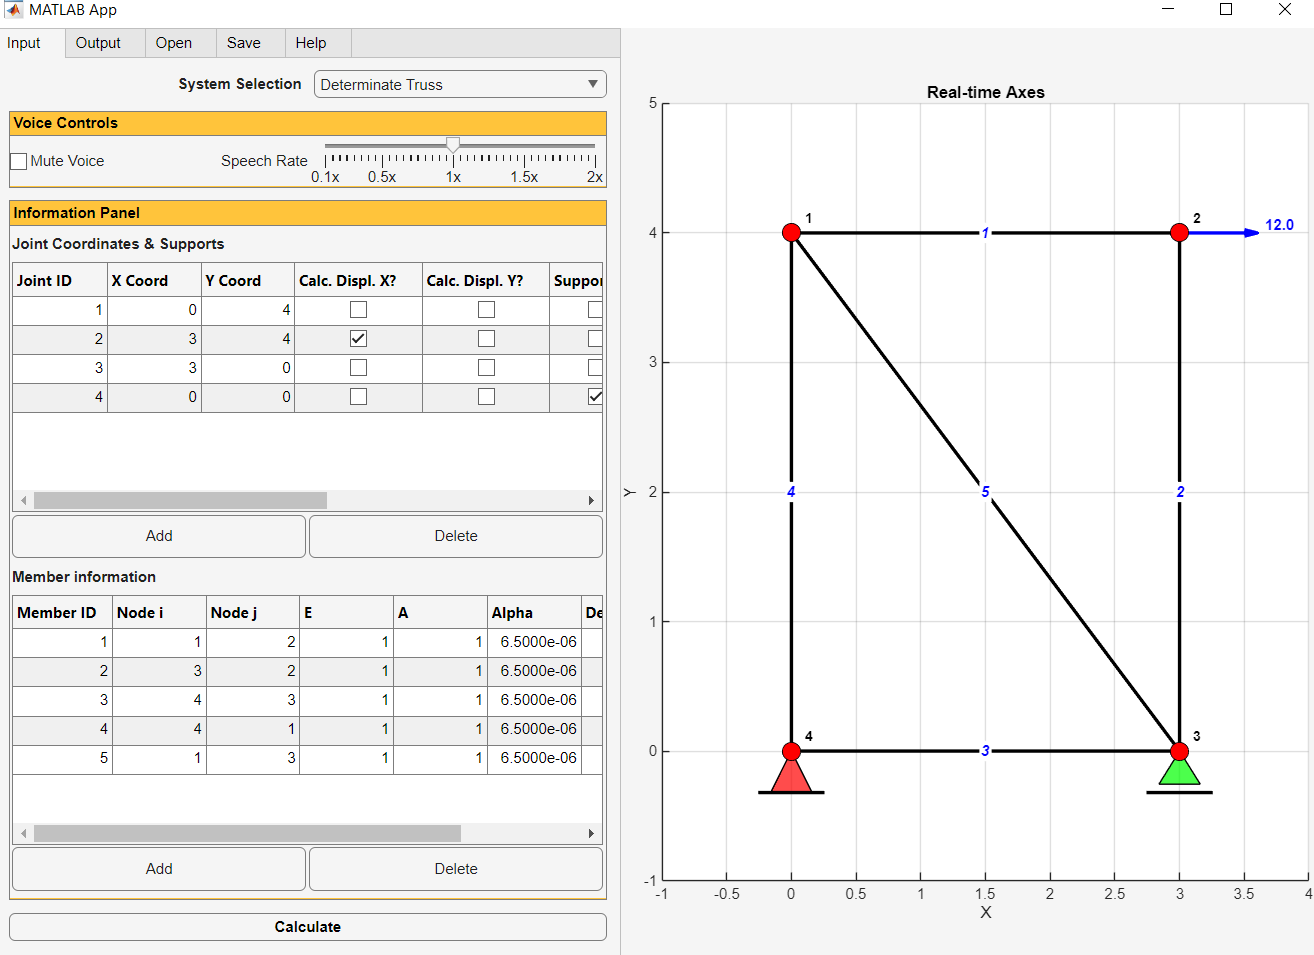
Task: Click the MATLAB logo in the title bar
Action: pyautogui.click(x=14, y=10)
